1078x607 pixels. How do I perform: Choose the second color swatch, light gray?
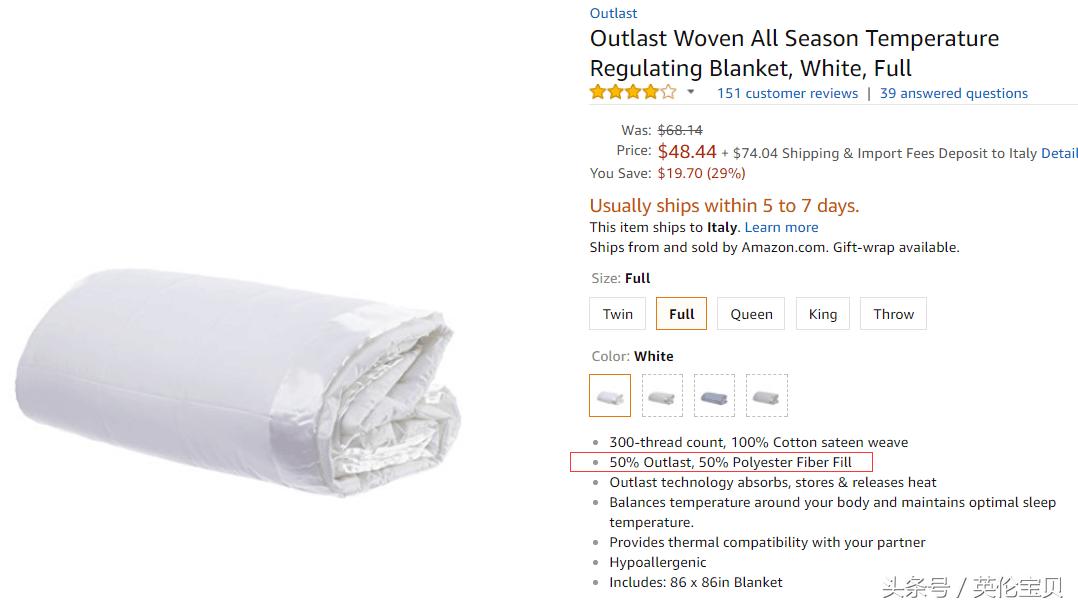coord(662,396)
